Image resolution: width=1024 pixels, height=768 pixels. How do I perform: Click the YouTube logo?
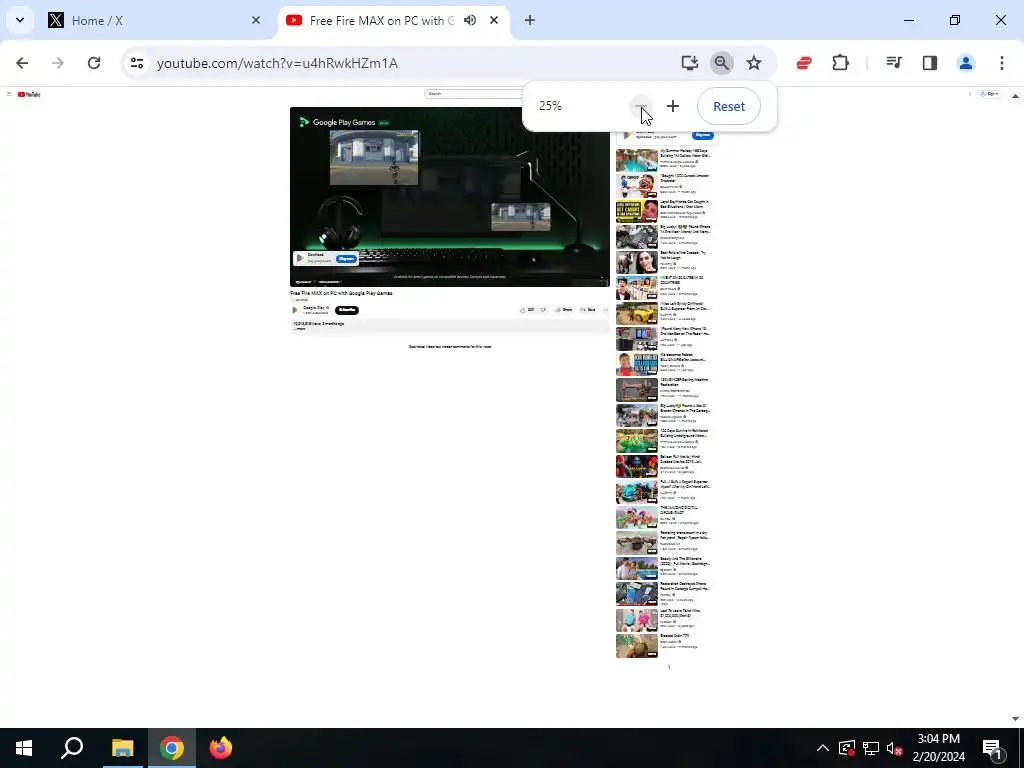[29, 94]
